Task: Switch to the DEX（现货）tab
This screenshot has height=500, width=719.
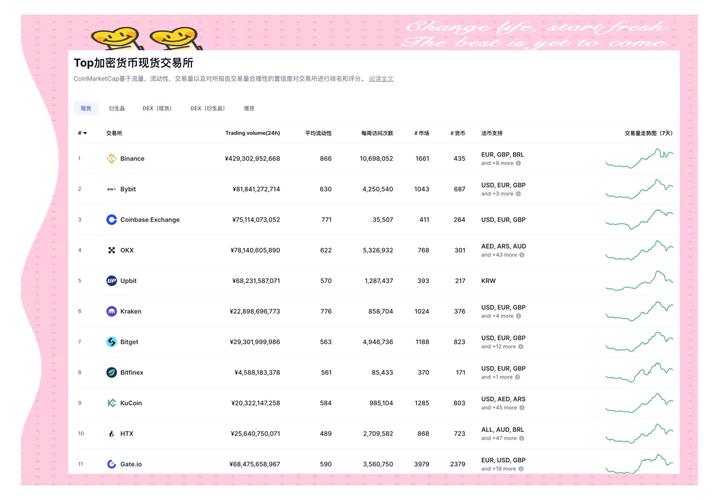Action: [x=156, y=108]
